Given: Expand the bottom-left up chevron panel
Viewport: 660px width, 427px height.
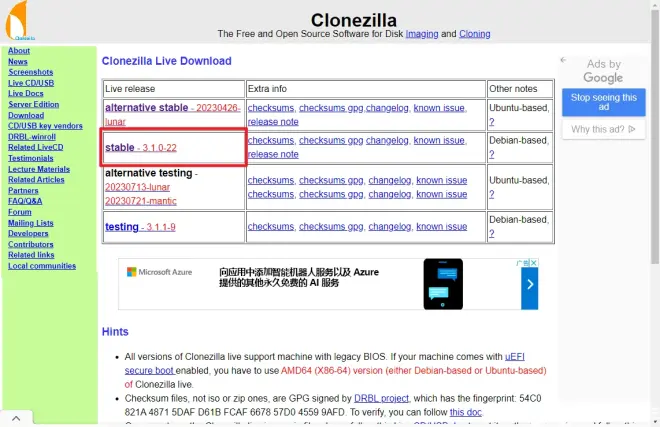Looking at the screenshot, I should [16, 418].
